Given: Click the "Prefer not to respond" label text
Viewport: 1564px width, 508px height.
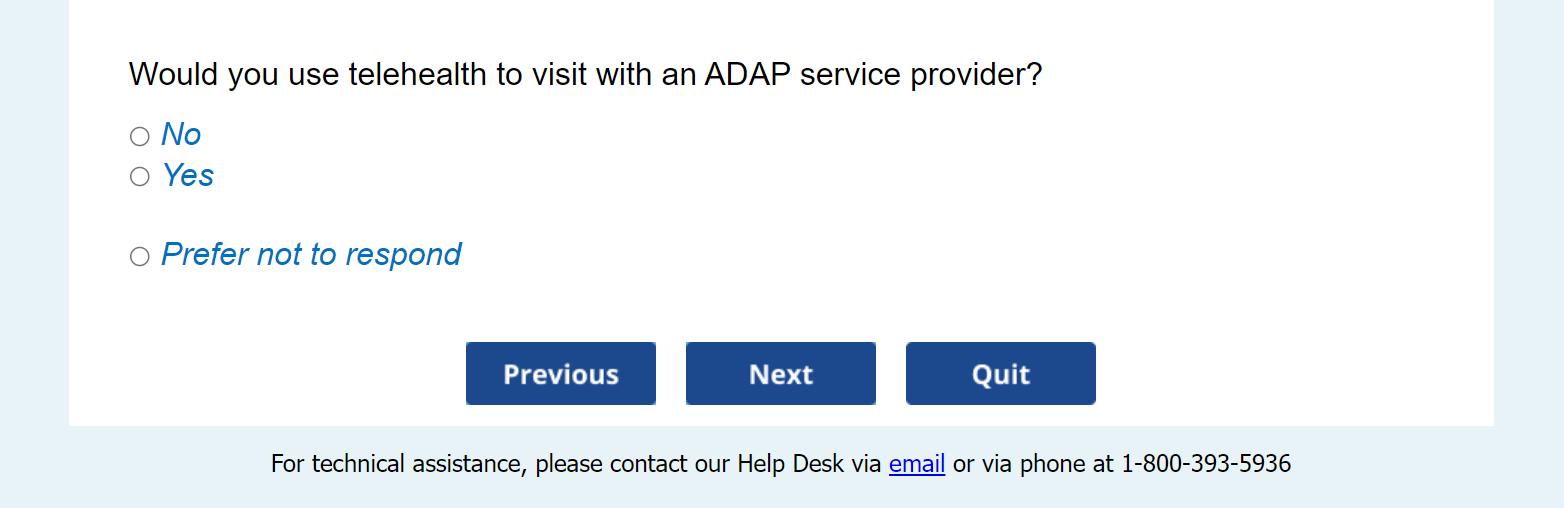Looking at the screenshot, I should pos(311,255).
